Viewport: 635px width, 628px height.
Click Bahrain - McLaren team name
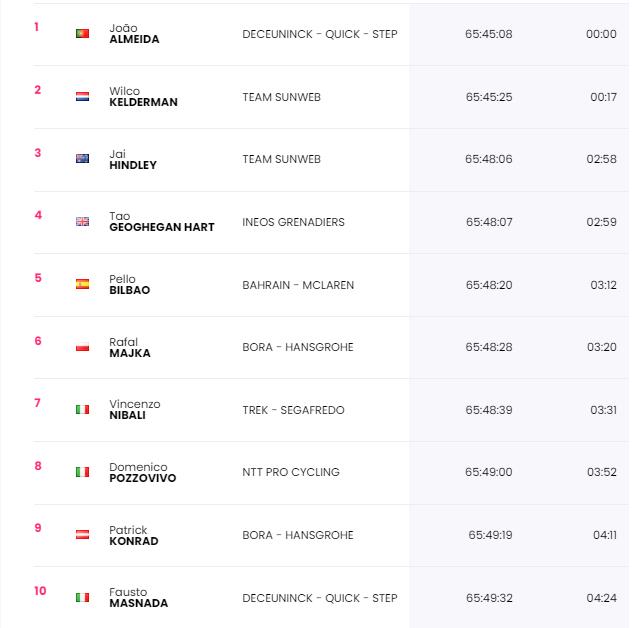(298, 285)
